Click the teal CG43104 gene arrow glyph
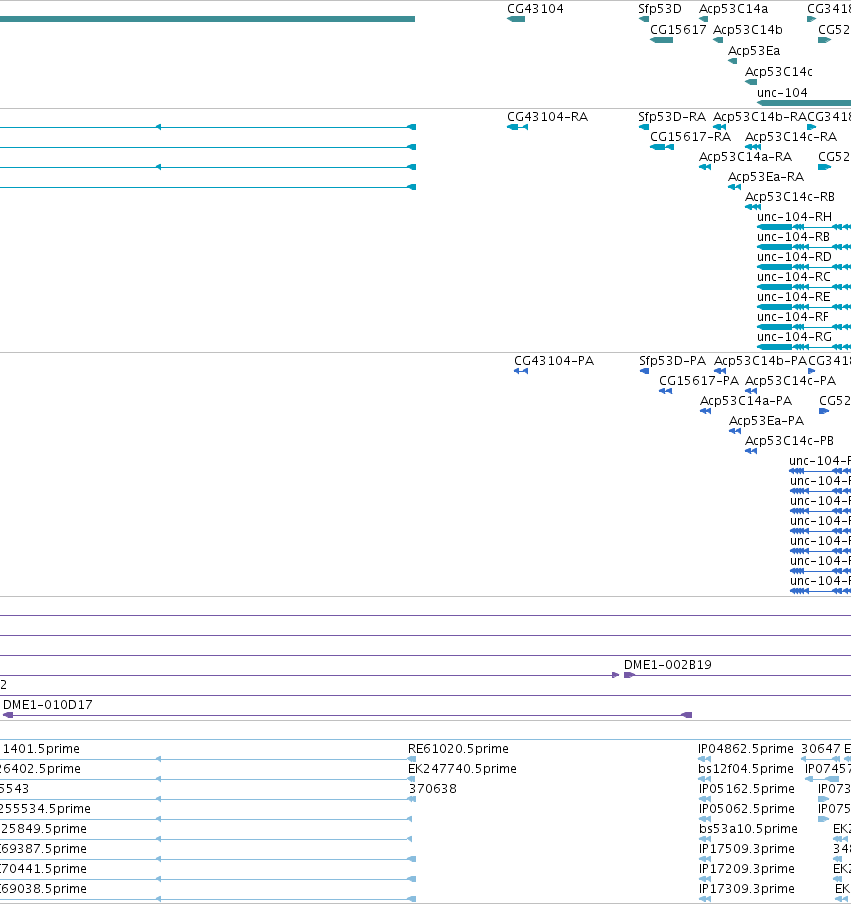Image resolution: width=851 pixels, height=904 pixels. [x=516, y=19]
